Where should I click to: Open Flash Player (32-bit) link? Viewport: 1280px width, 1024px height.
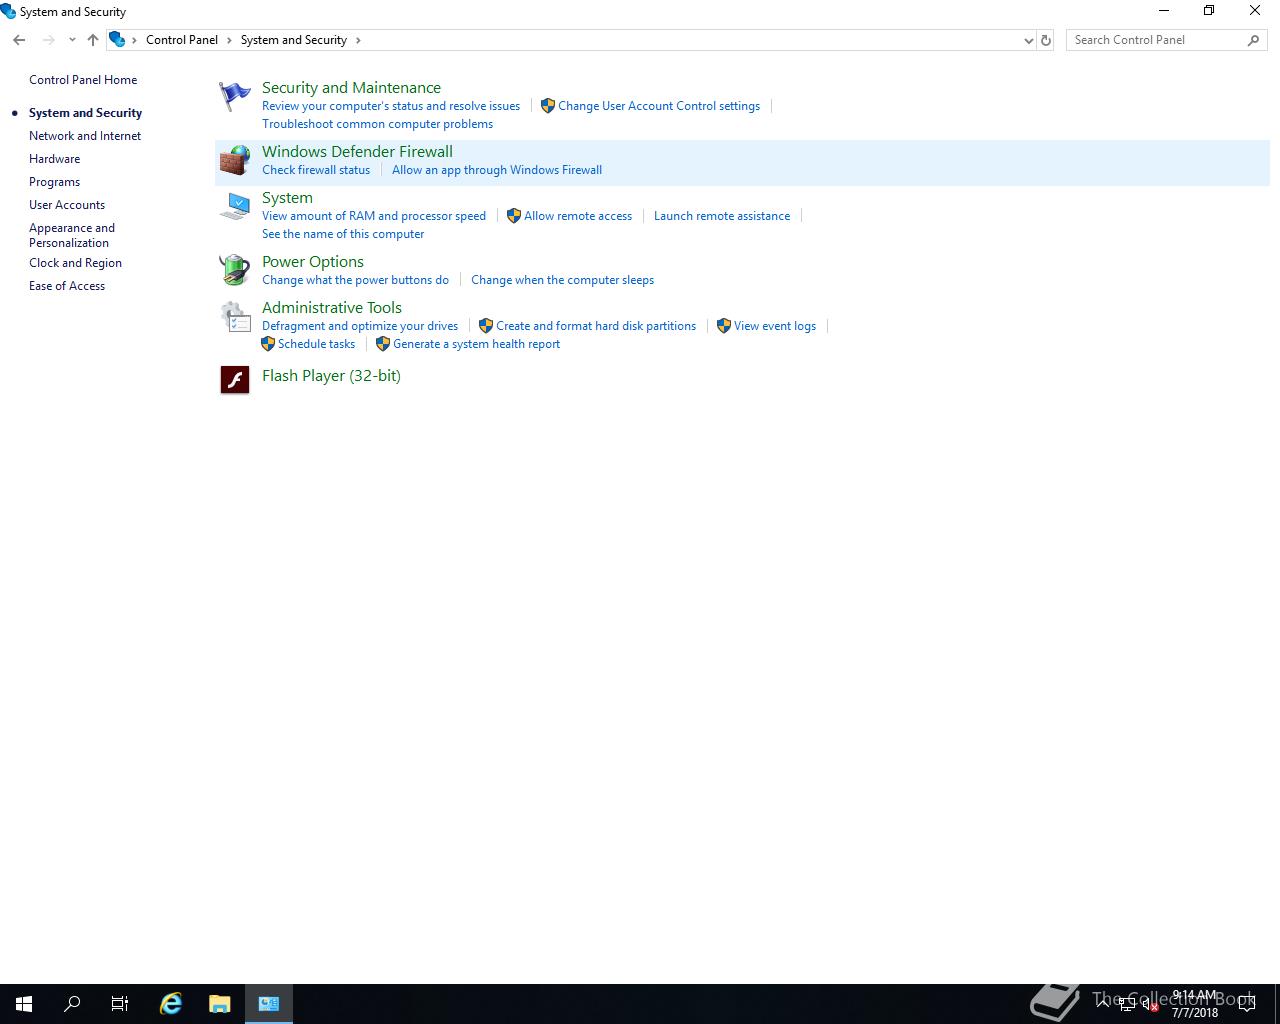point(331,376)
